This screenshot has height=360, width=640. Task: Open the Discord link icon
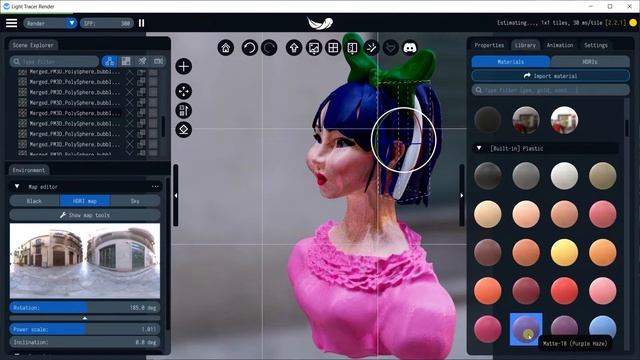coord(410,48)
